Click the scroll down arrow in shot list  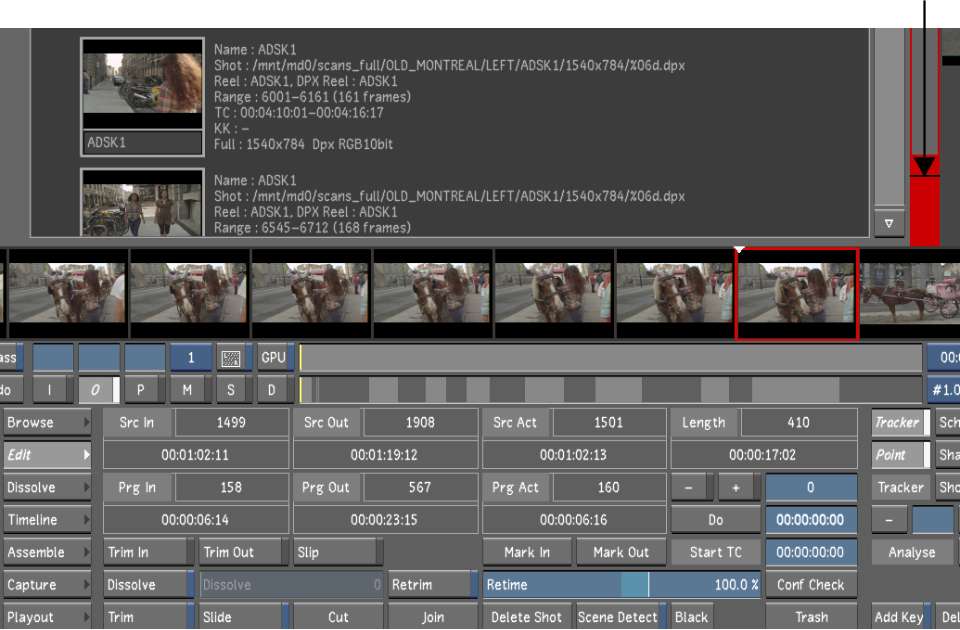click(888, 223)
